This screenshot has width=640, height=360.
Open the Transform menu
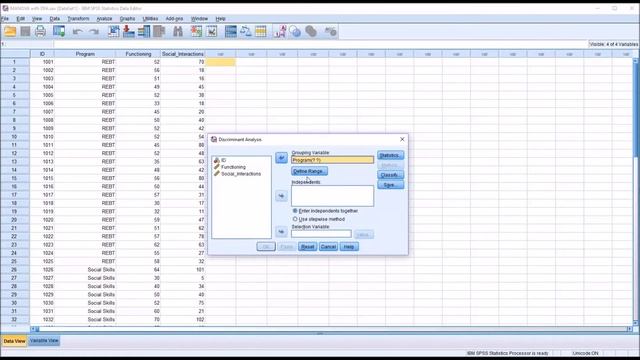coord(78,19)
